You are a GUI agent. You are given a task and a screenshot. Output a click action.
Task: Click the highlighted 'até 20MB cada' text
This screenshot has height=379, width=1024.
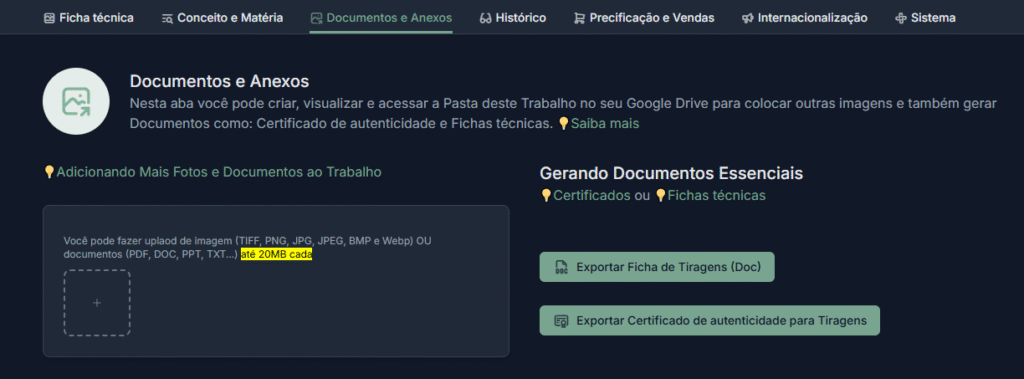(276, 255)
